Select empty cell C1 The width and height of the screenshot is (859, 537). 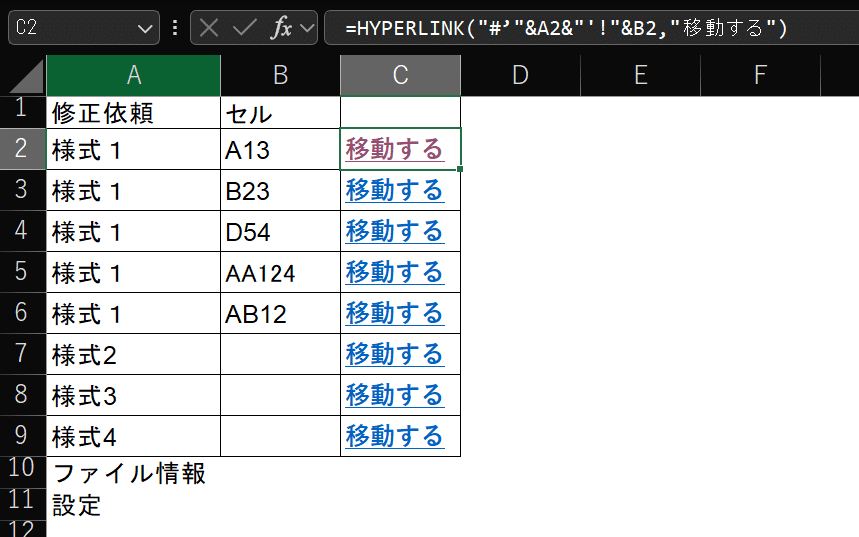point(400,113)
